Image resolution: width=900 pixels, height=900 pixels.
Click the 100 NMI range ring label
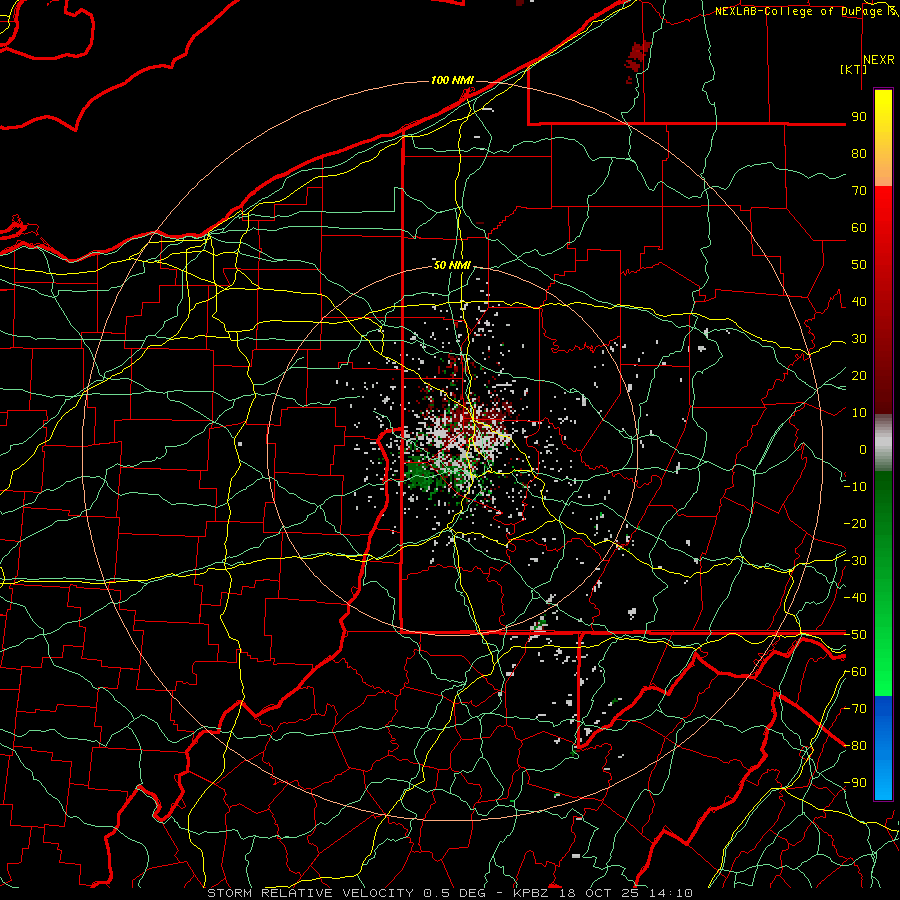[452, 80]
